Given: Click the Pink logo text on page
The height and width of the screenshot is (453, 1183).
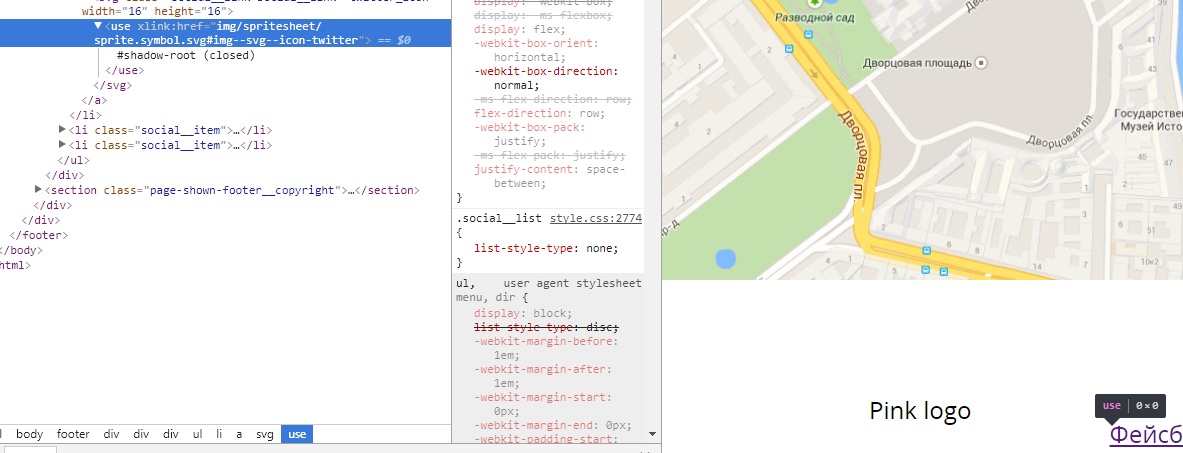Looking at the screenshot, I should pyautogui.click(x=919, y=411).
